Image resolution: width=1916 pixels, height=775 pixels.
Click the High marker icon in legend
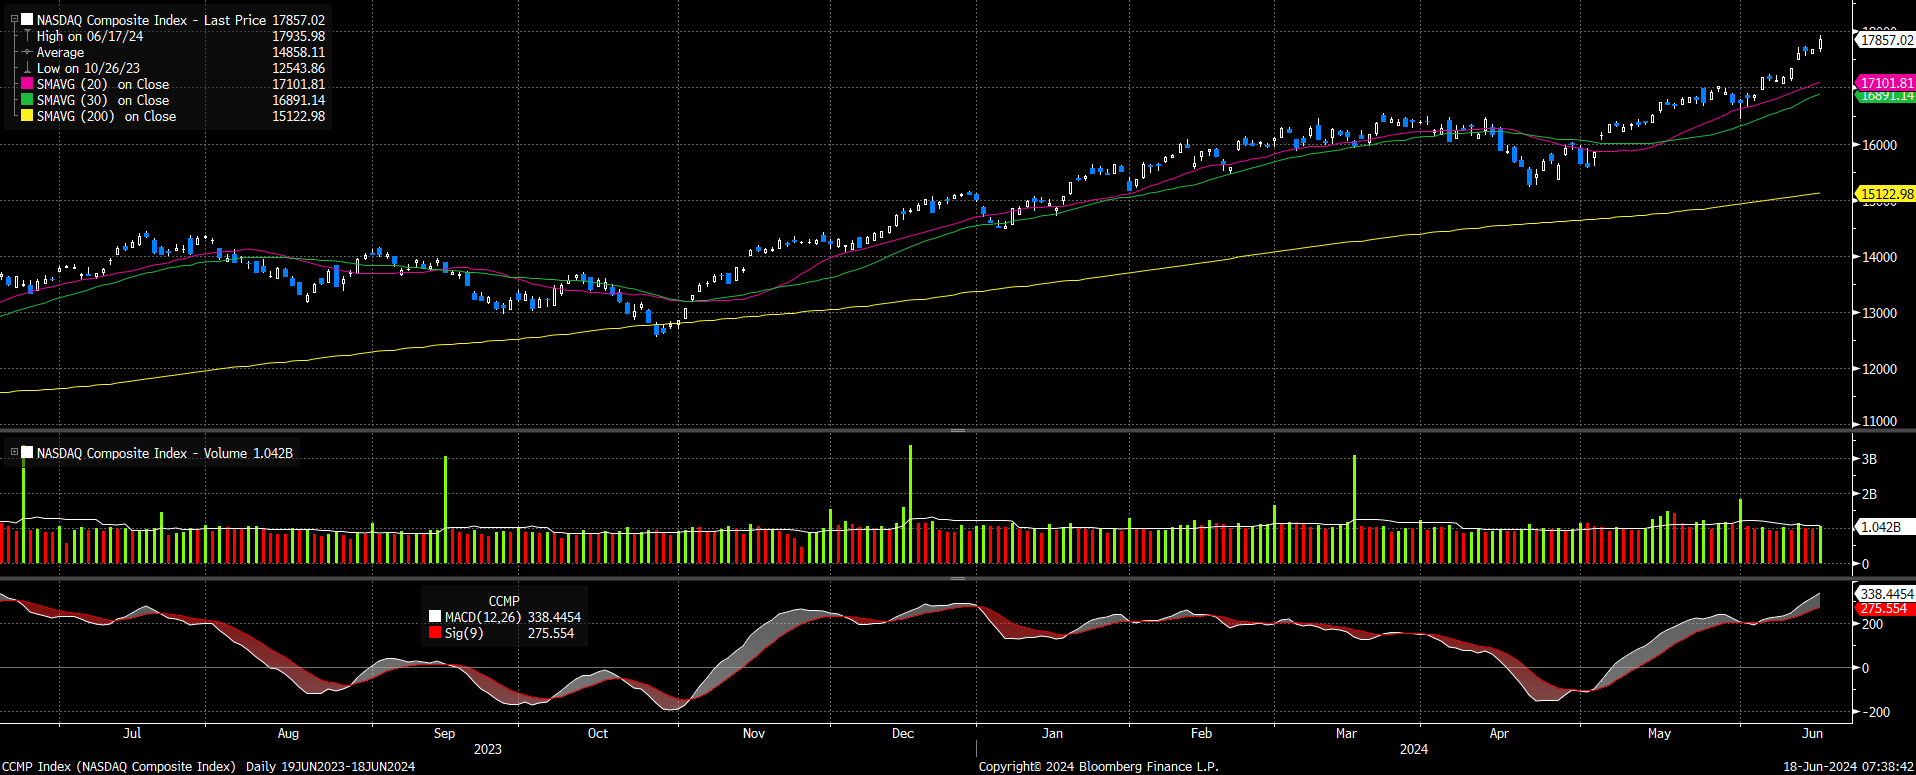27,36
